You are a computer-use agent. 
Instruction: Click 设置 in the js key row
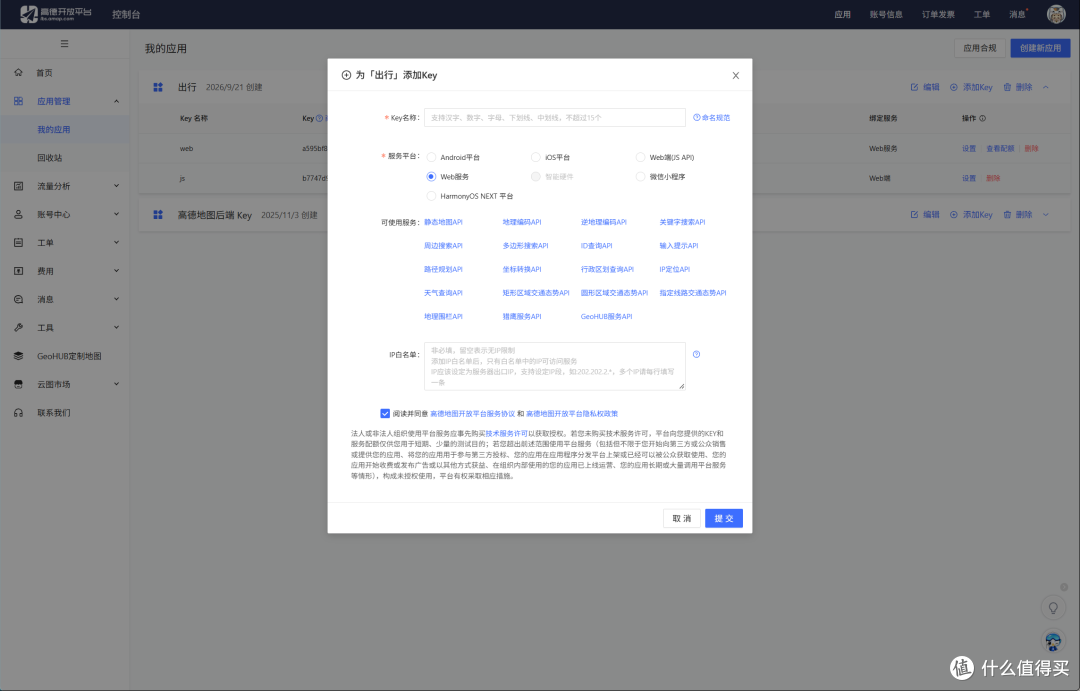(969, 178)
